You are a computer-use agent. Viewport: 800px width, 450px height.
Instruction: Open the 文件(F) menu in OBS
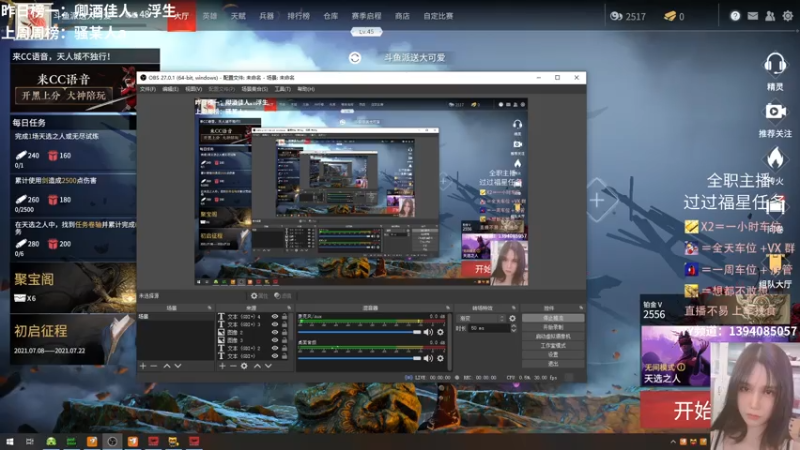[147, 89]
